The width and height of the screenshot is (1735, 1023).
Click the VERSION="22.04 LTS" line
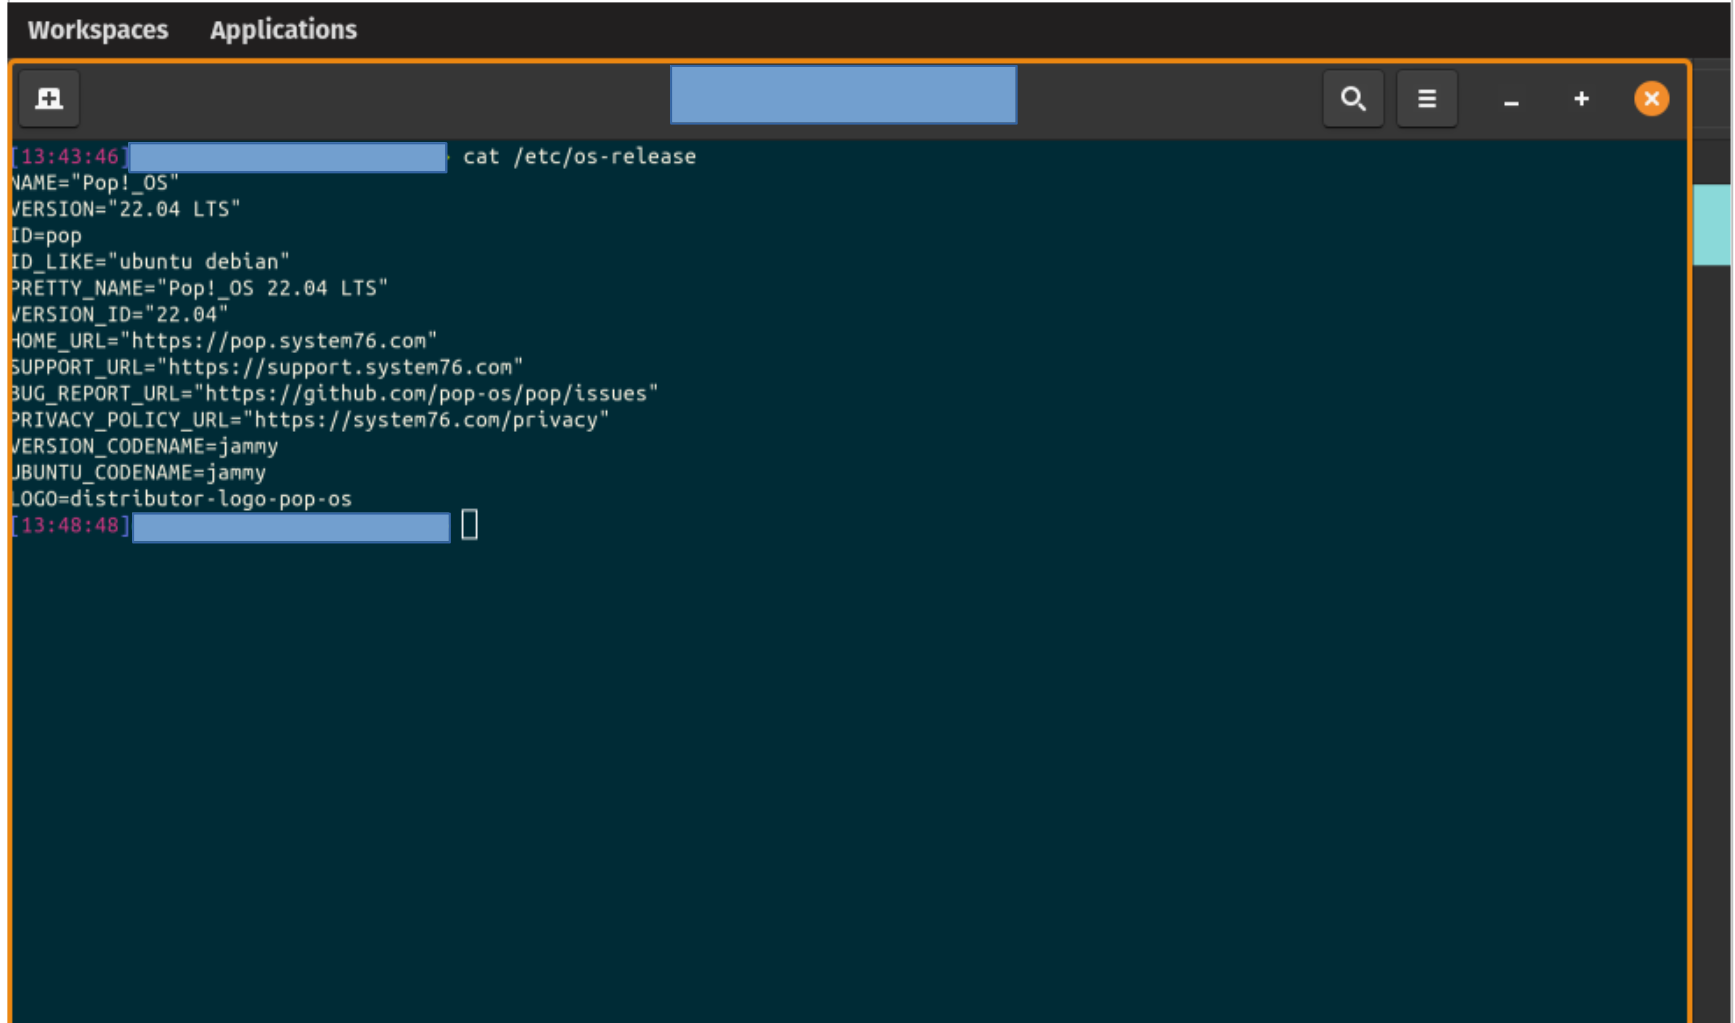coord(126,209)
